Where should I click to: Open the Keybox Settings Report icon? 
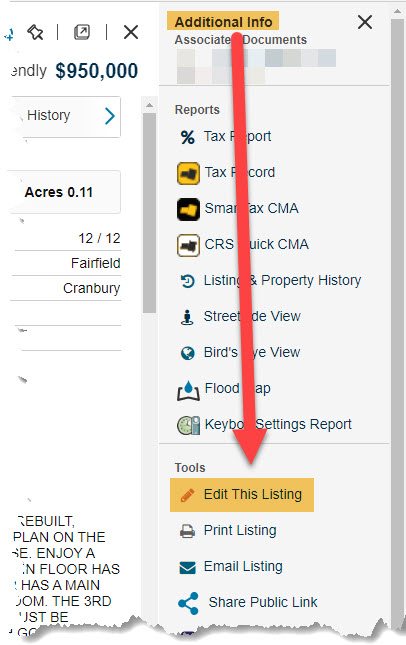[x=188, y=425]
